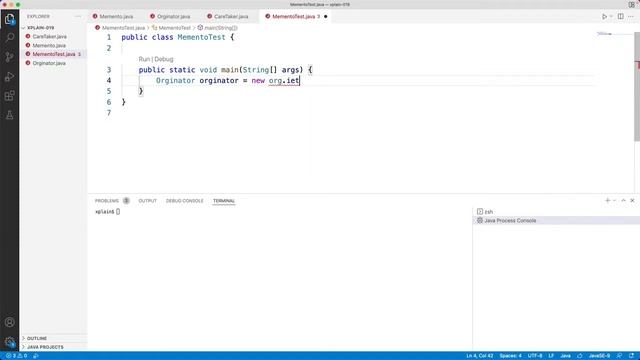
Task: Select the zsh terminal entry
Action: (556, 211)
